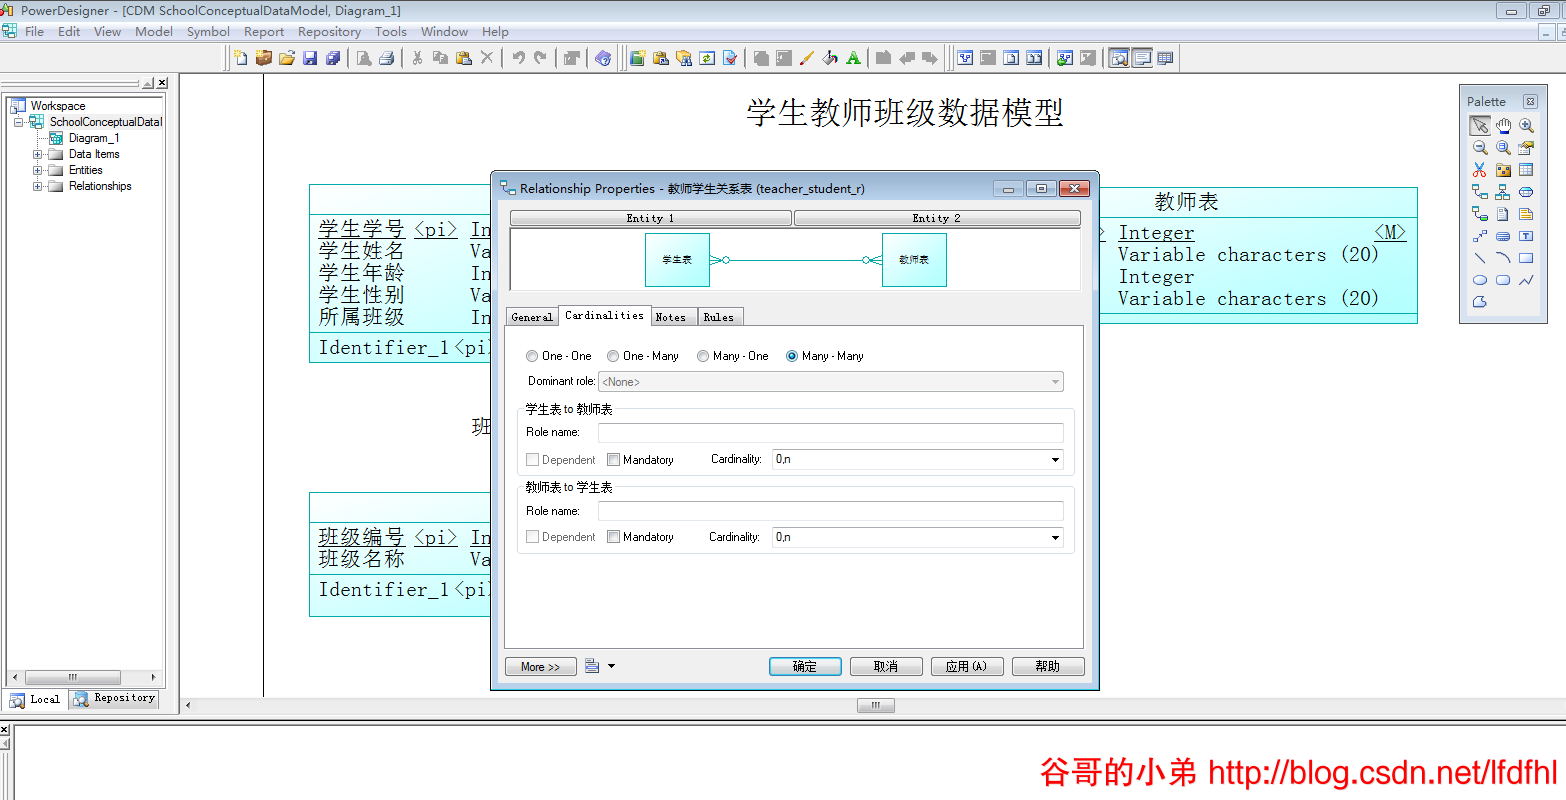Switch to the General tab
This screenshot has width=1566, height=800.
click(532, 317)
